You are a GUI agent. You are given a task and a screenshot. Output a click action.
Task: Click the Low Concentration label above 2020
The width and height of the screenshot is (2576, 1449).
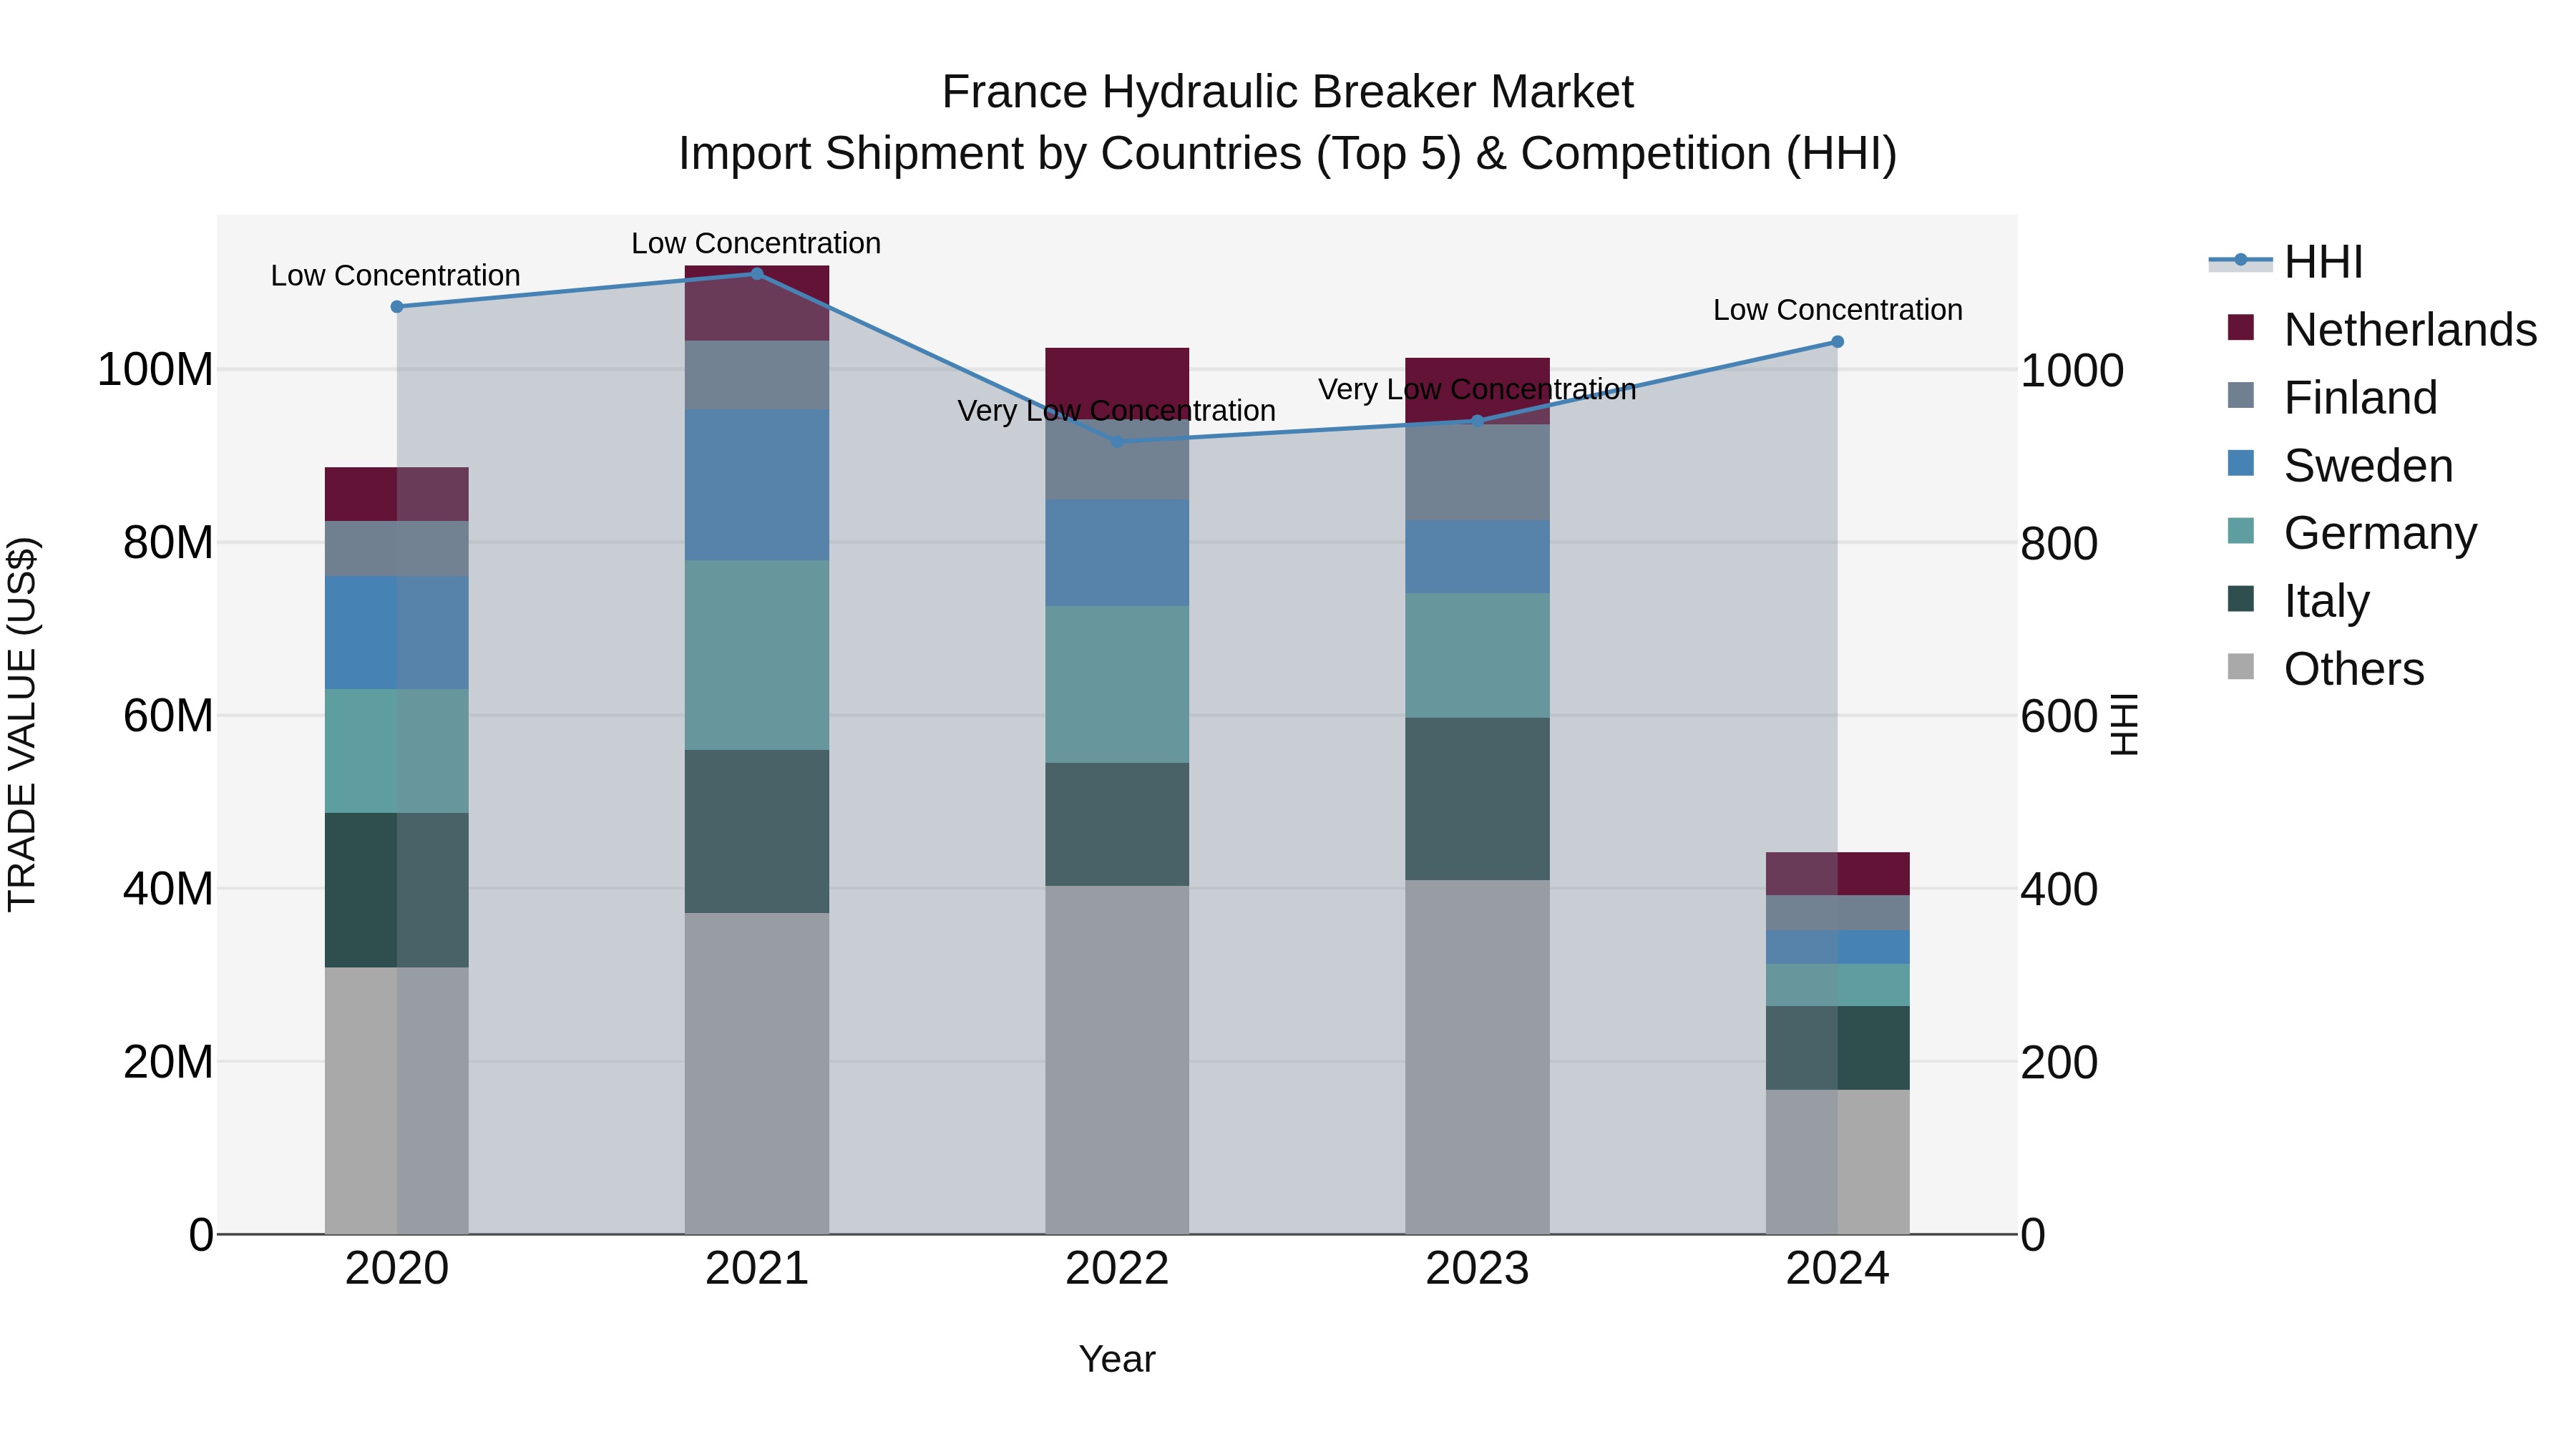pyautogui.click(x=396, y=275)
